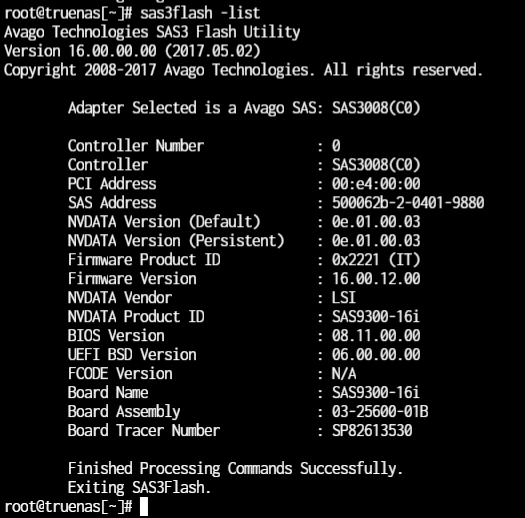Click the FCODE Version value N/A
This screenshot has width=525, height=518.
(x=344, y=374)
